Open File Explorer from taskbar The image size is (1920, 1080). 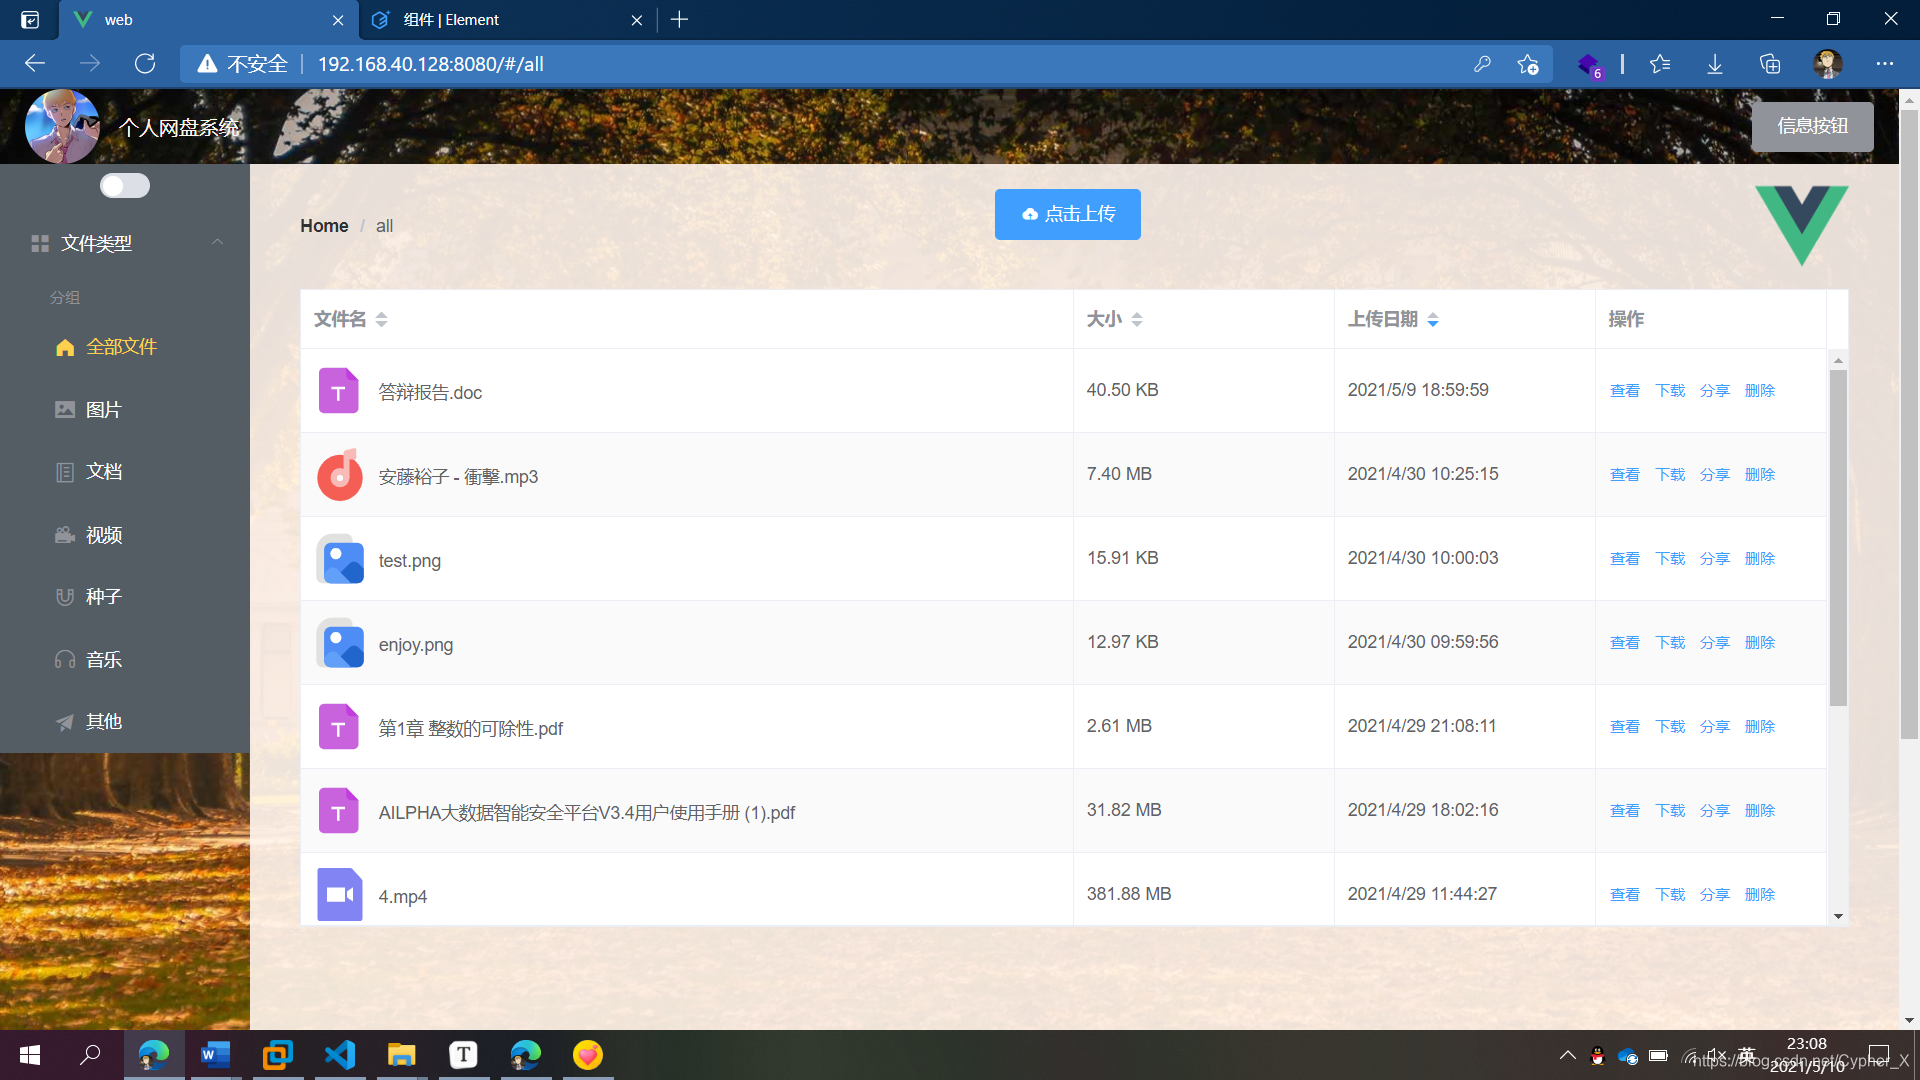pyautogui.click(x=402, y=1055)
